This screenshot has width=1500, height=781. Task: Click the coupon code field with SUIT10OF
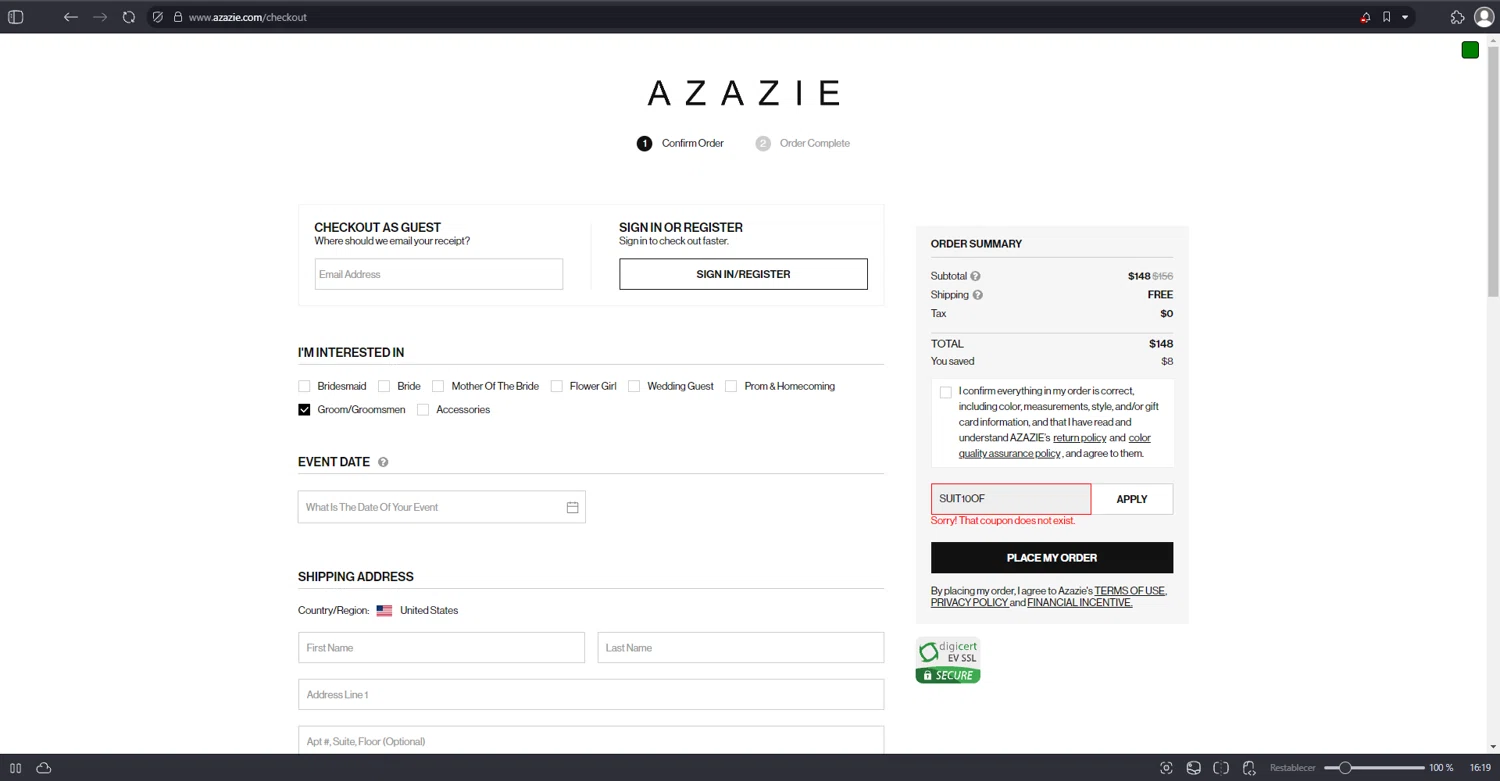(1011, 499)
